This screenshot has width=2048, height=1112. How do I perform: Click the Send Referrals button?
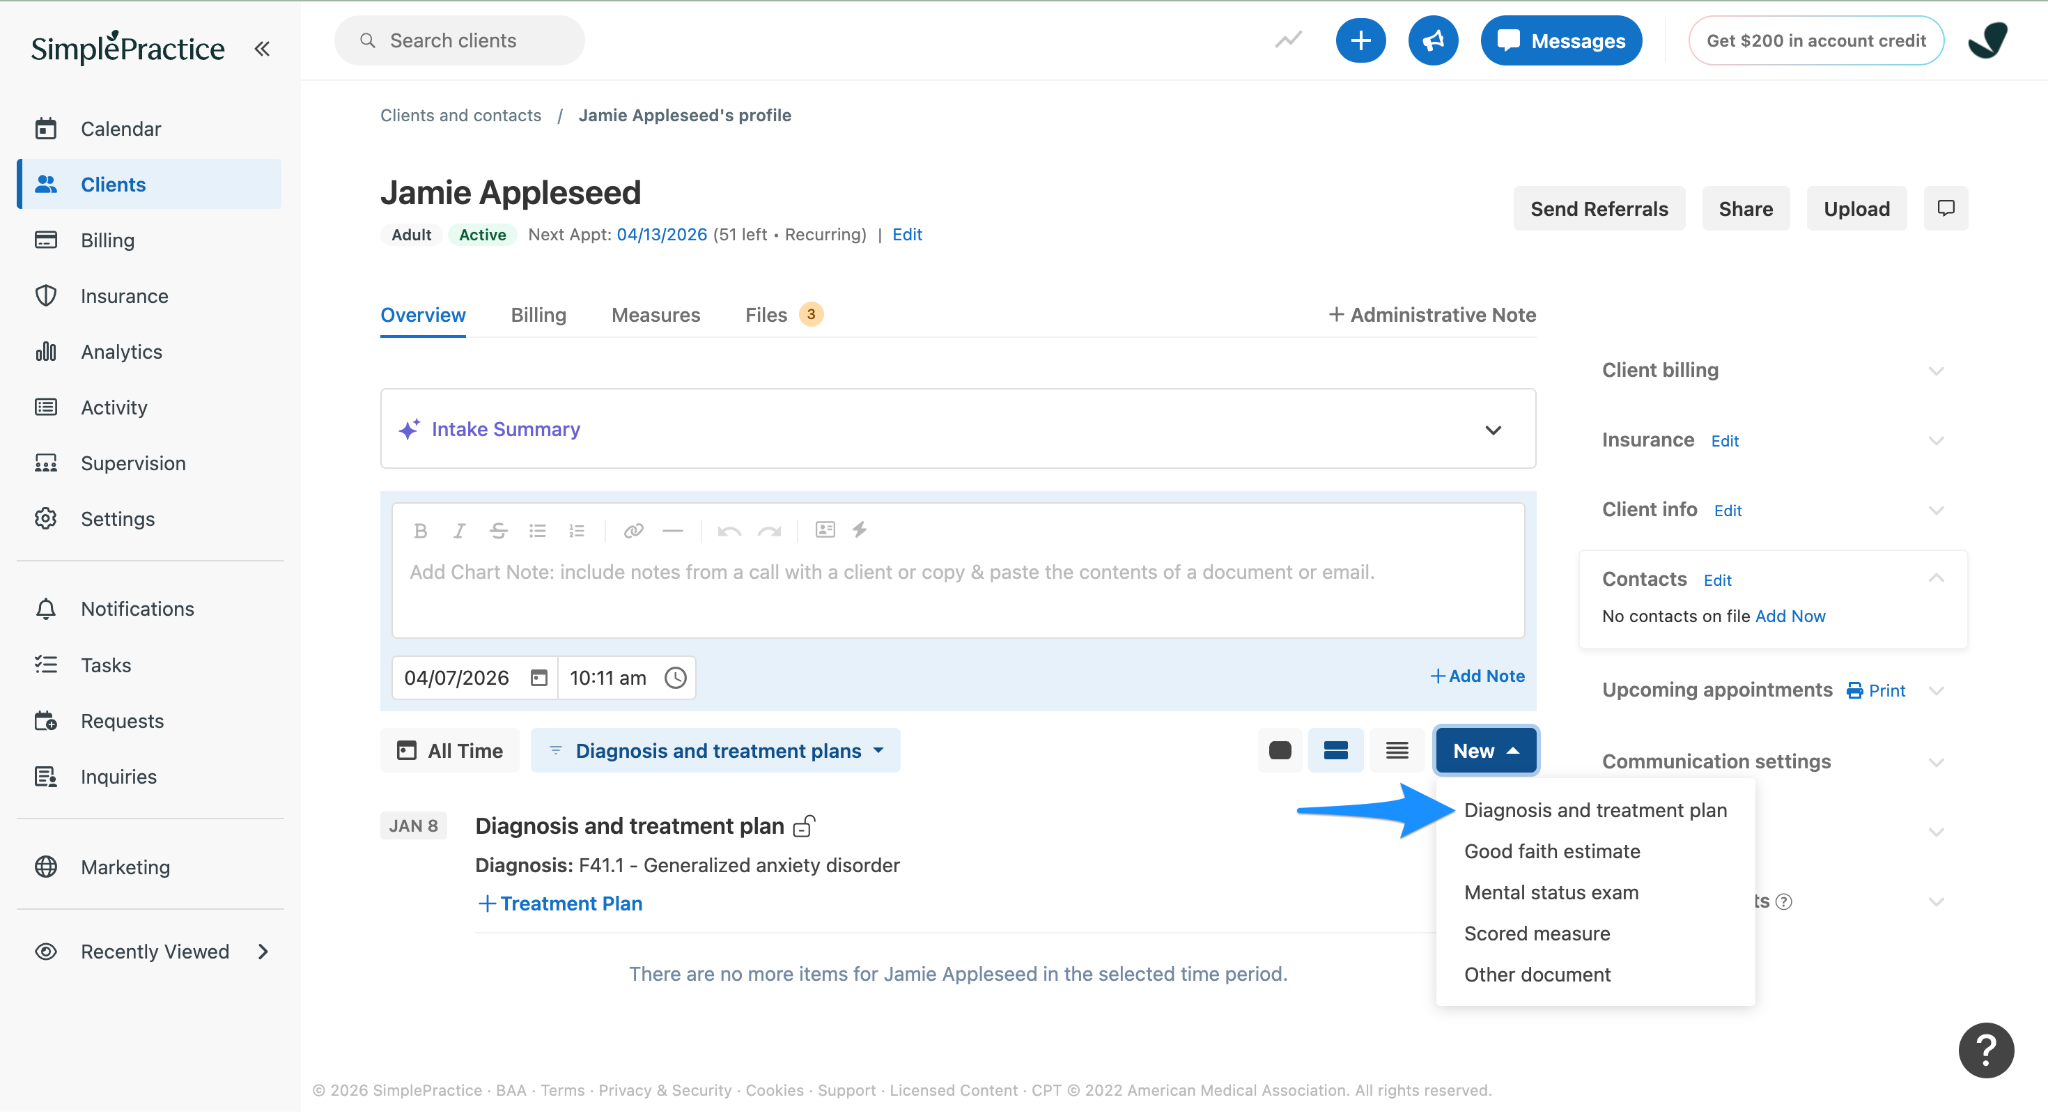[1599, 208]
